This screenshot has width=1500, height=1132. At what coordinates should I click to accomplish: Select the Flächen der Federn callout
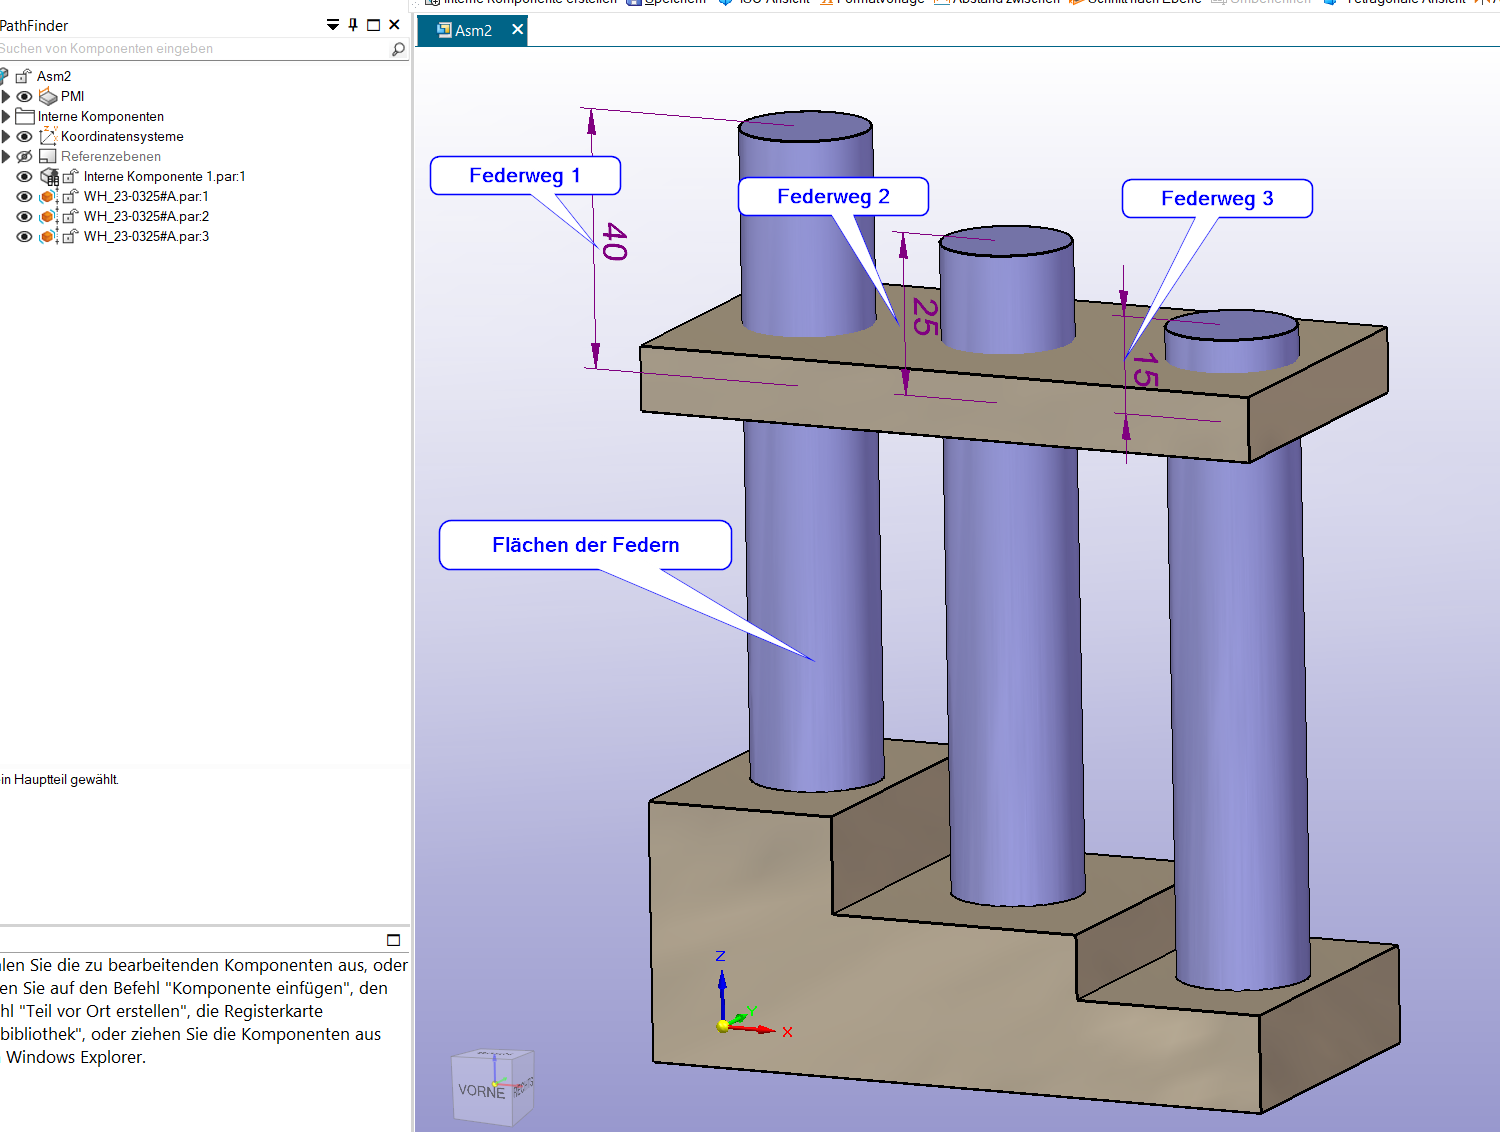point(585,545)
